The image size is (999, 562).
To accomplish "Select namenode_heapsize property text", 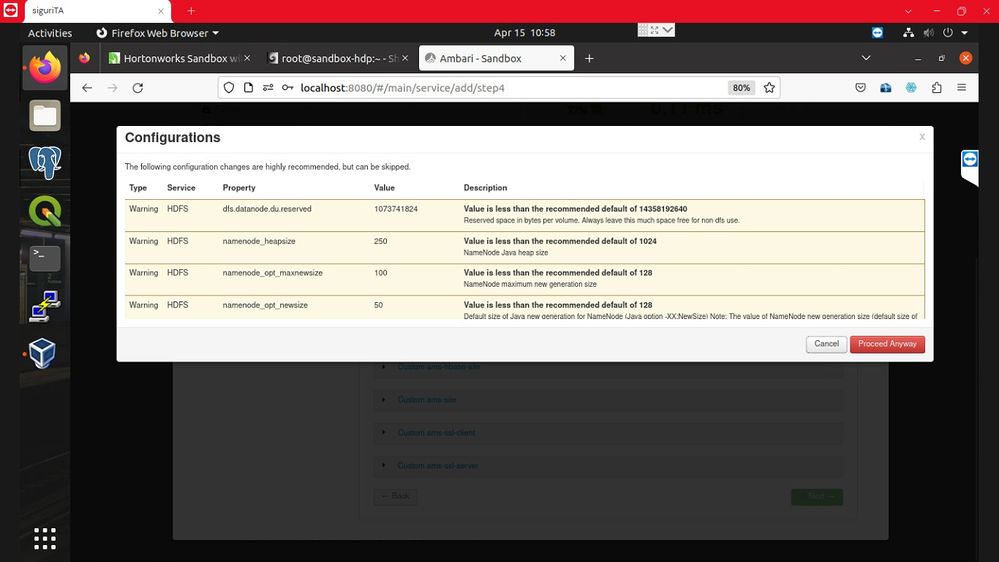I will (x=259, y=241).
